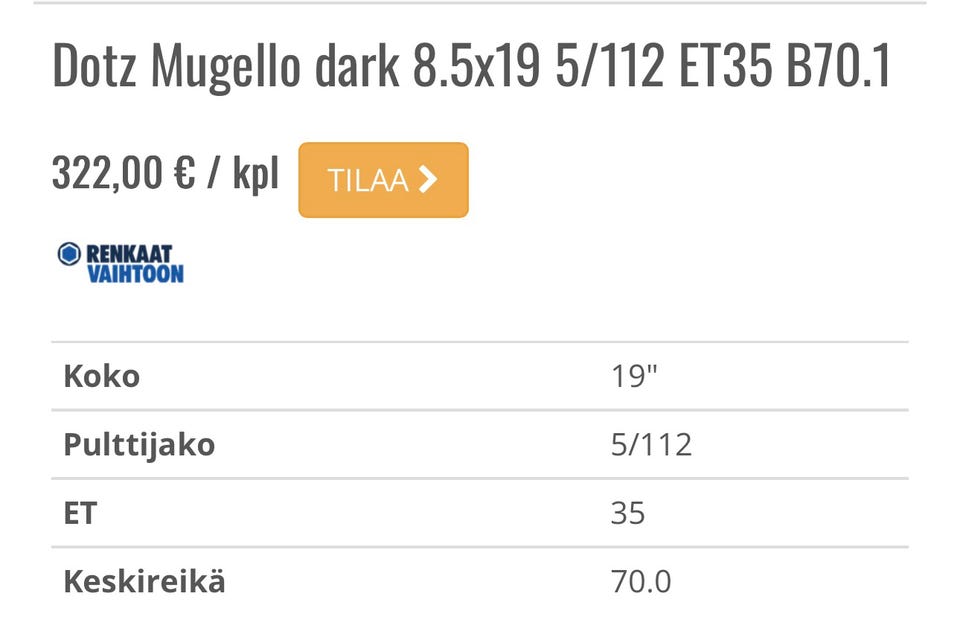Image resolution: width=960 pixels, height=637 pixels.
Task: Click B70.1 in the product heading
Action: [838, 68]
